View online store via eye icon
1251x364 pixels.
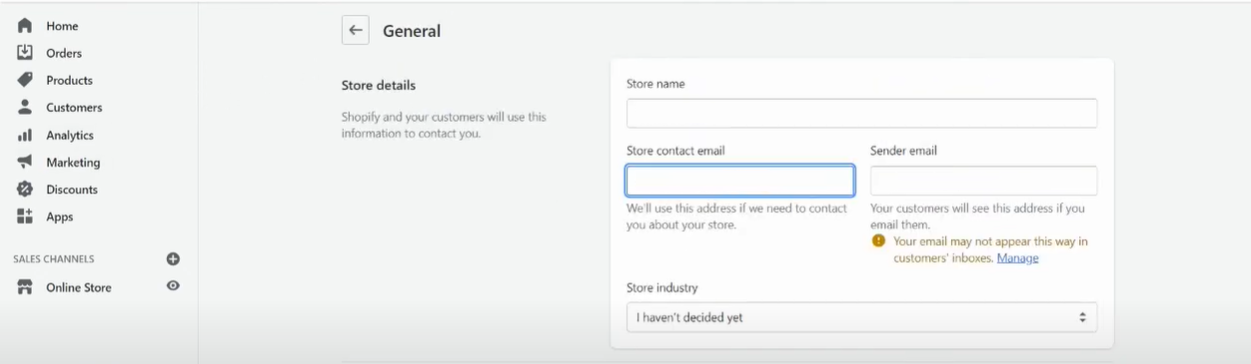click(173, 286)
